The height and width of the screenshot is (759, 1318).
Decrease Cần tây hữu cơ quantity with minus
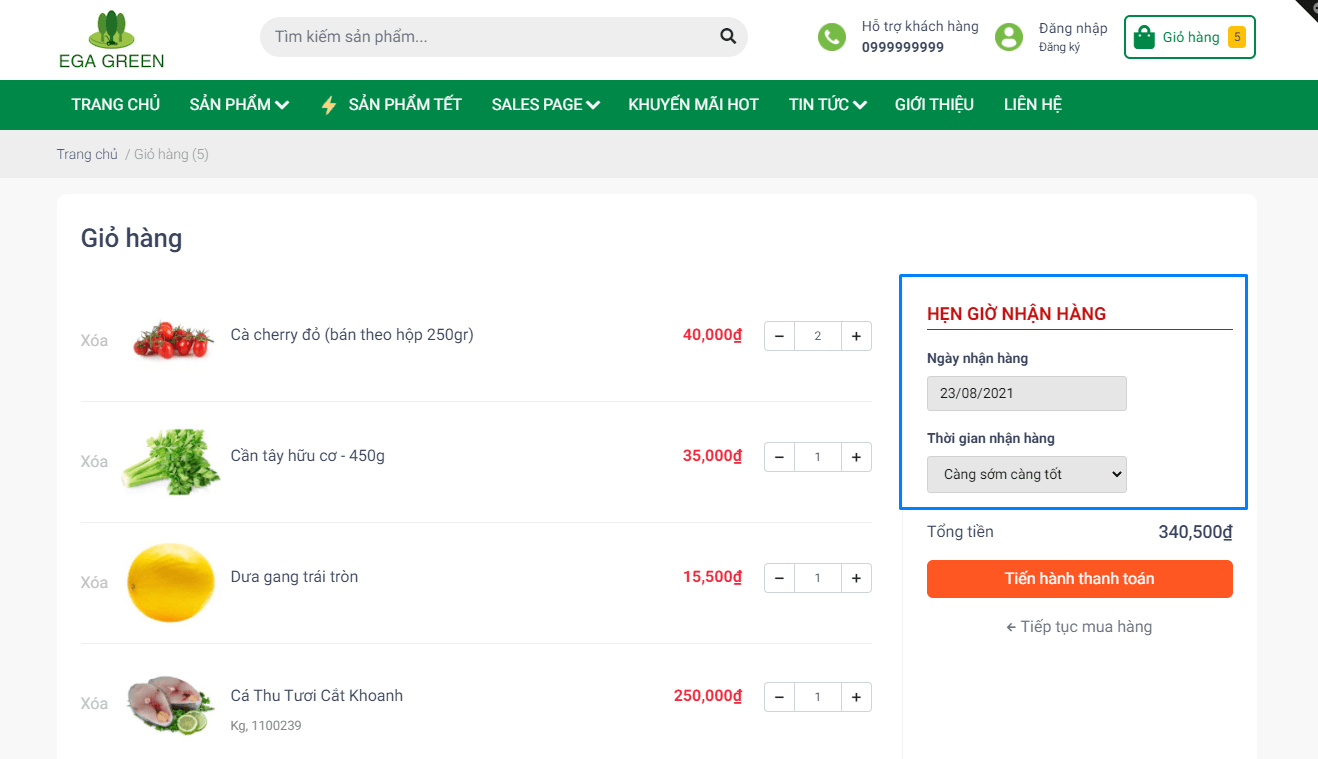779,457
